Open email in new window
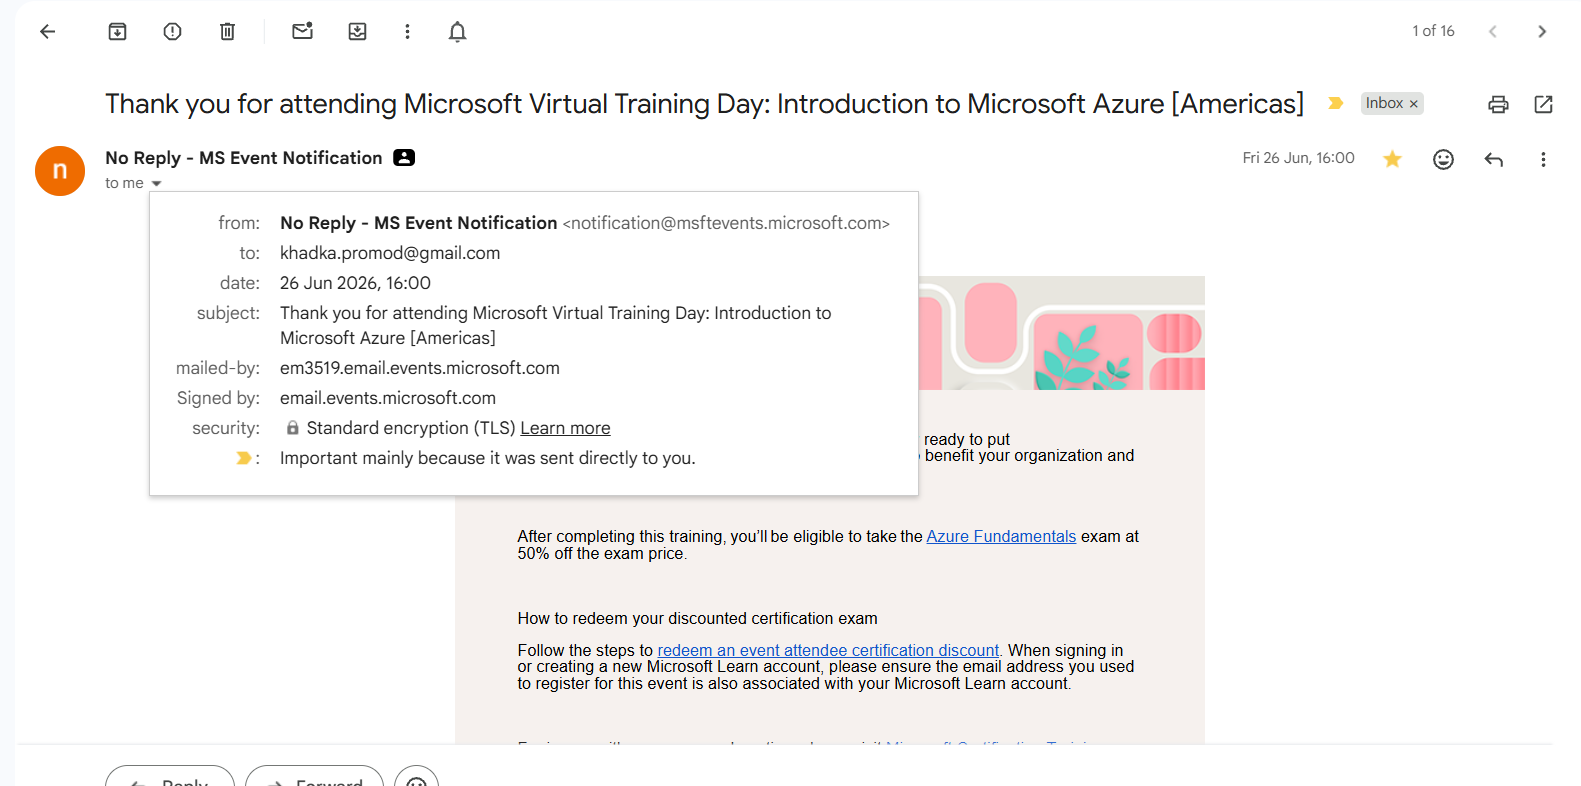The image size is (1581, 786). [1543, 104]
